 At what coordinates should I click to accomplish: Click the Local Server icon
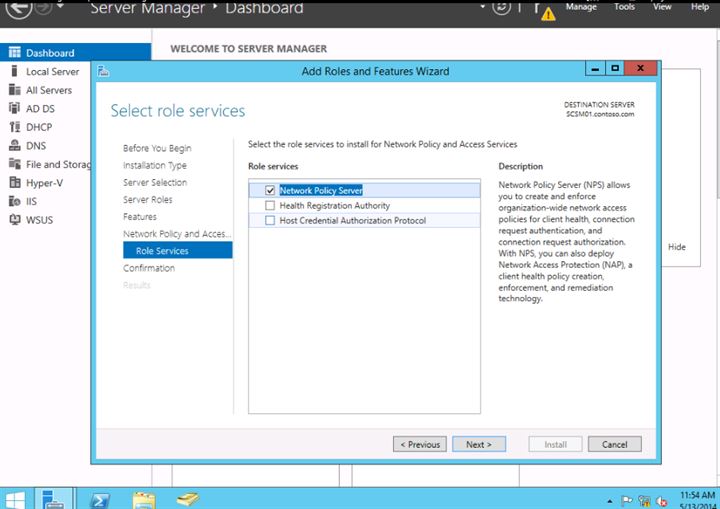(14, 71)
